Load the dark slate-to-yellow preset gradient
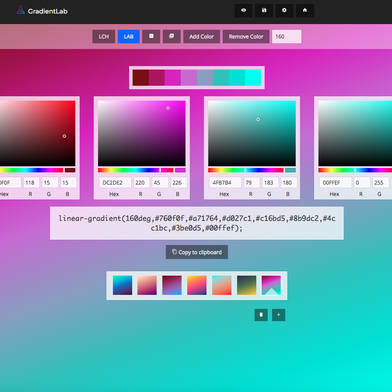The image size is (392, 392). (x=247, y=285)
